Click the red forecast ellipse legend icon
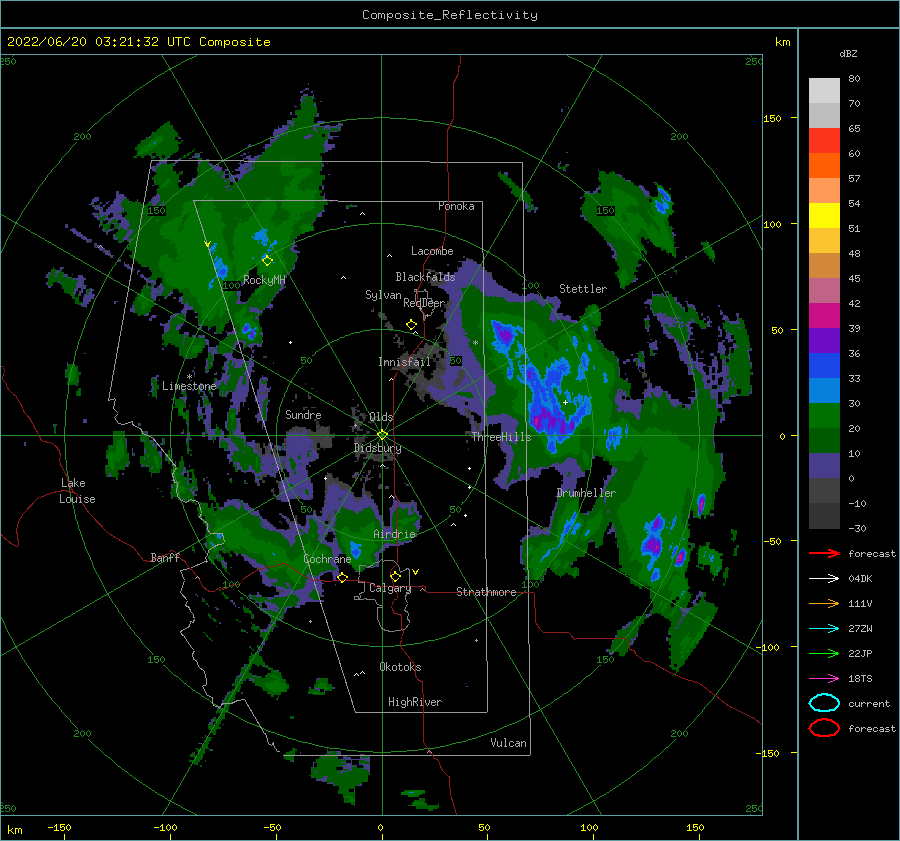This screenshot has height=841, width=900. 824,728
